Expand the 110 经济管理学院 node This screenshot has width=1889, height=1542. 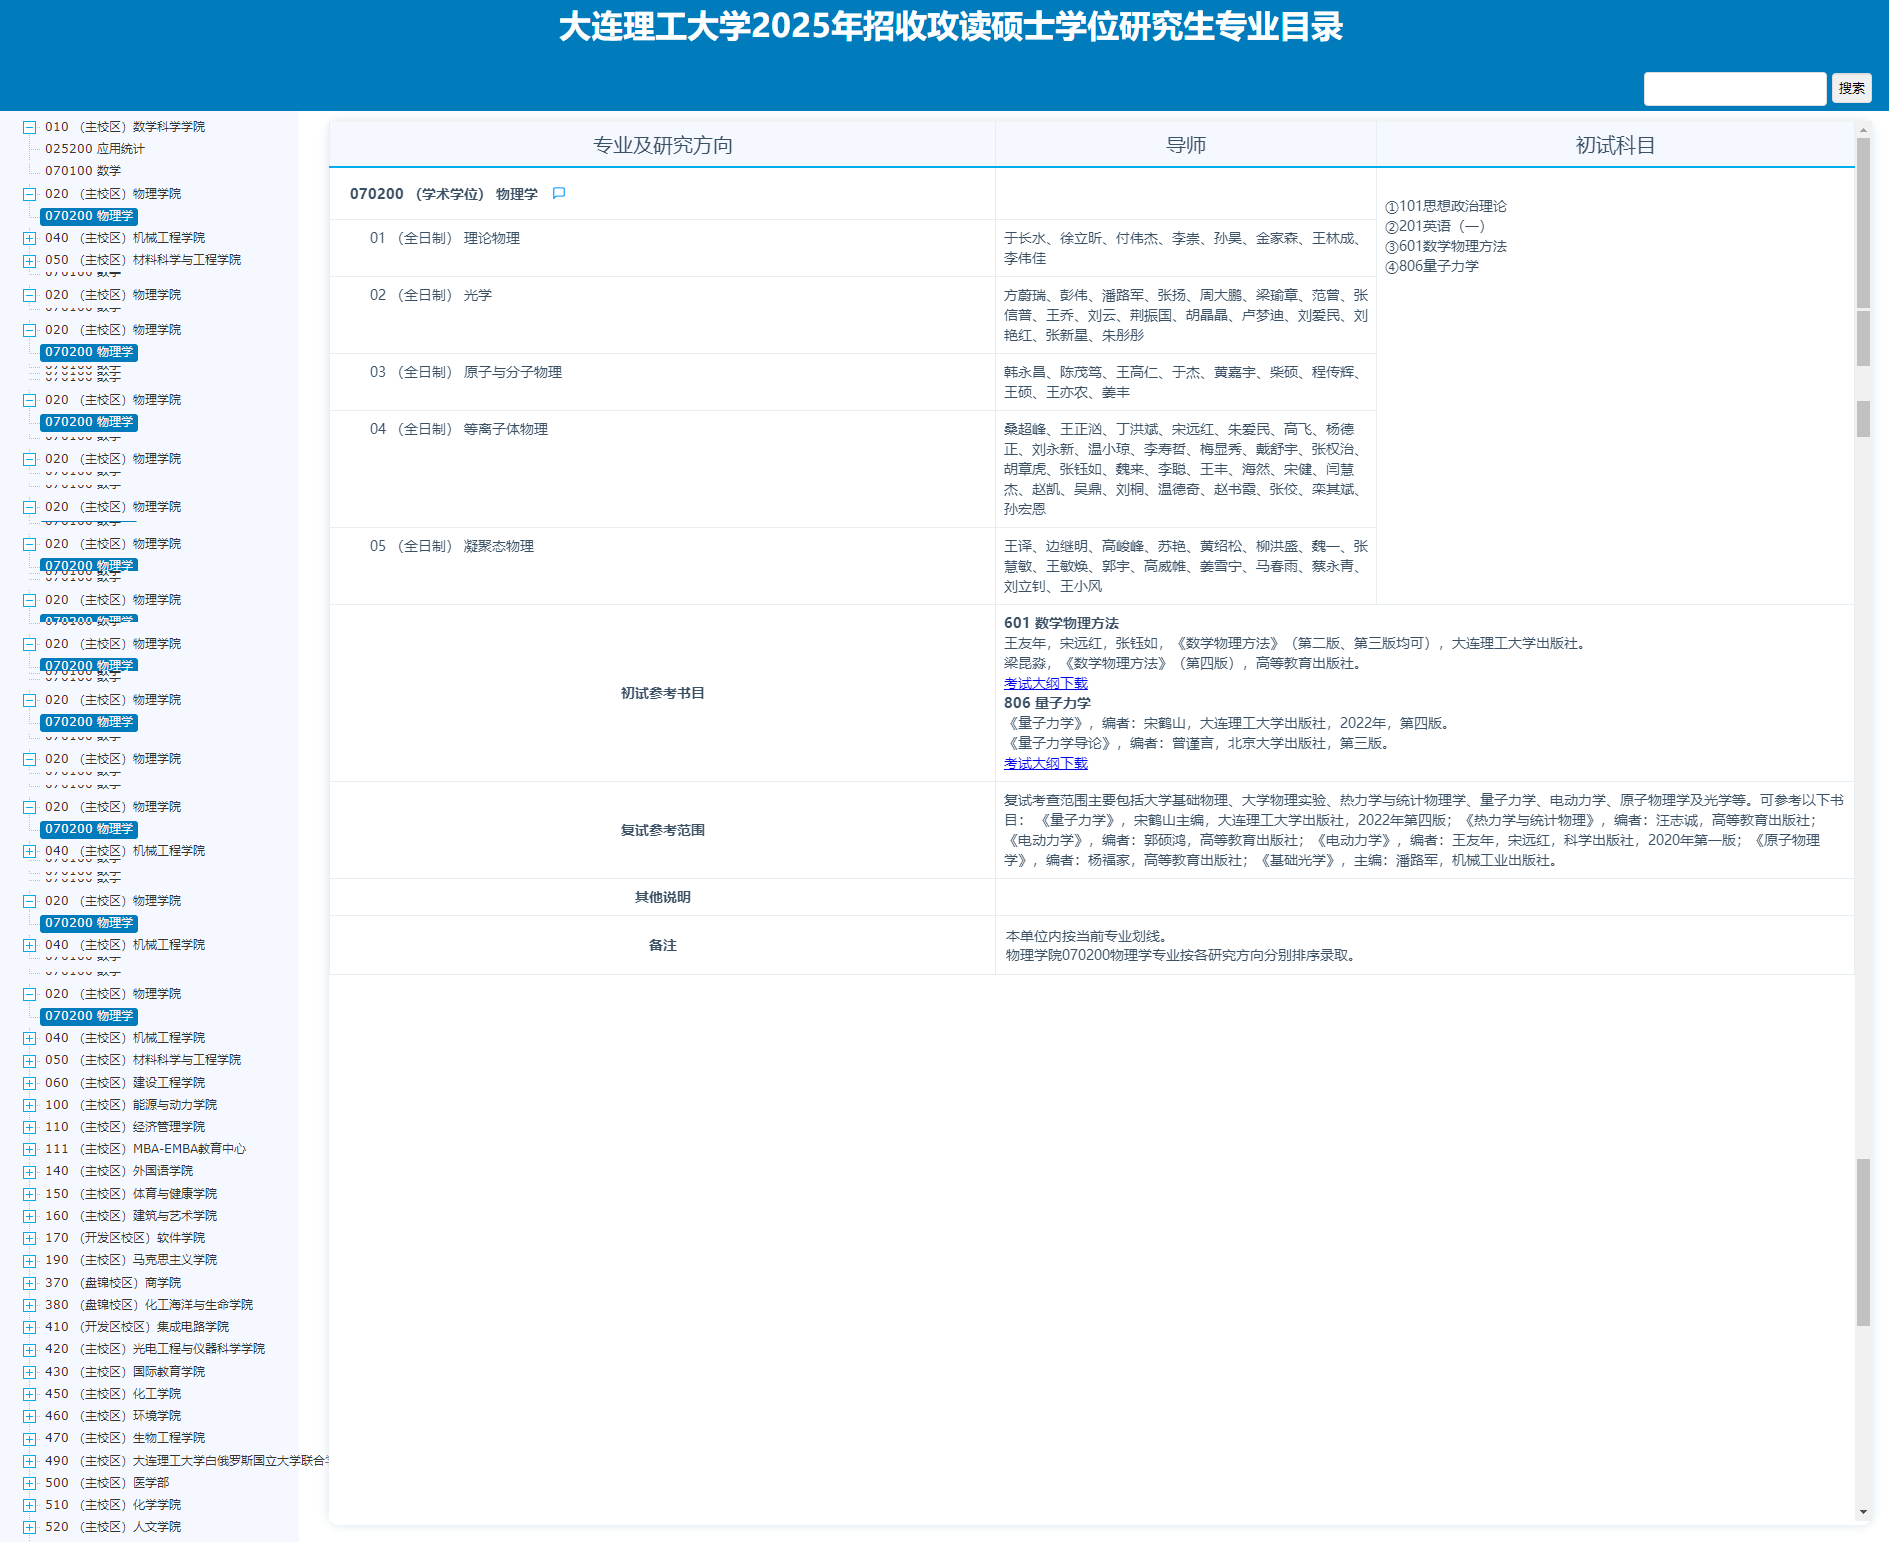pyautogui.click(x=29, y=1127)
